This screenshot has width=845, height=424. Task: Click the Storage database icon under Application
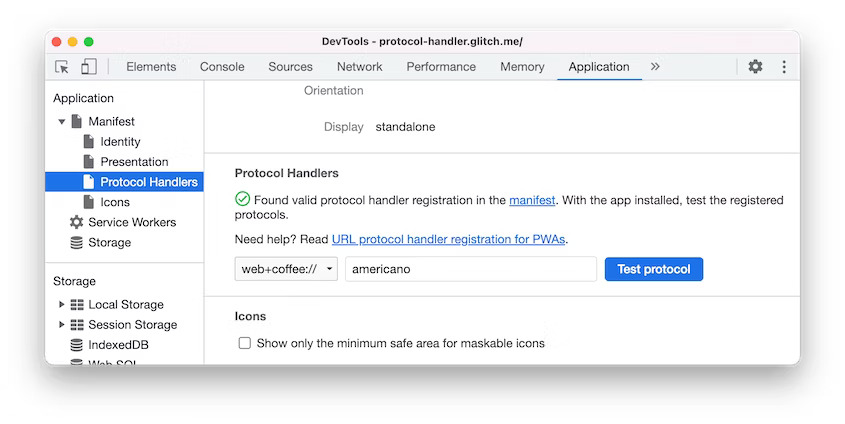click(x=77, y=242)
